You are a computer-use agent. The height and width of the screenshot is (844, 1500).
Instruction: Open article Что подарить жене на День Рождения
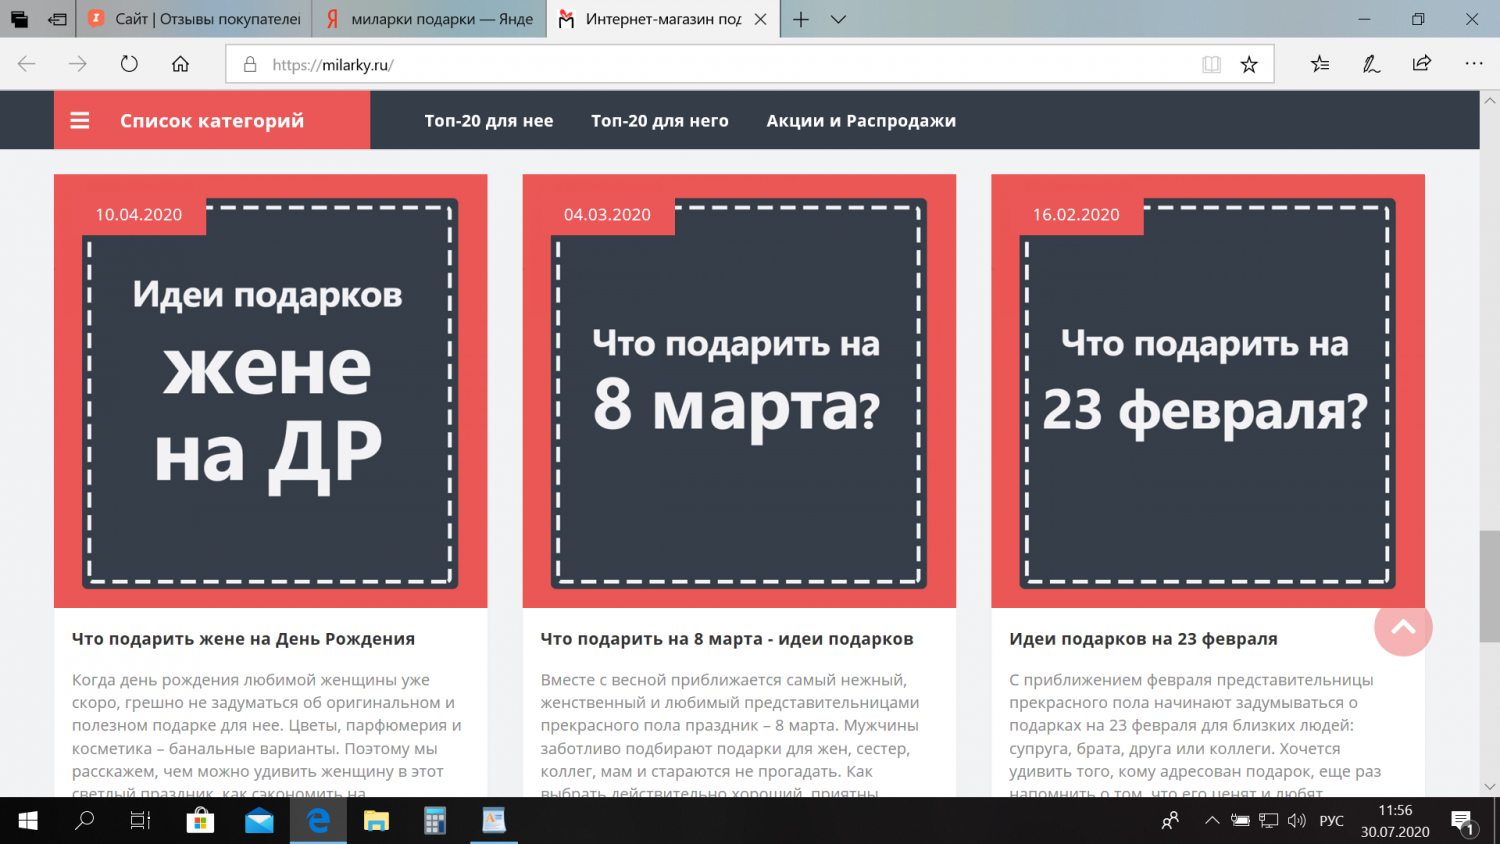point(243,639)
